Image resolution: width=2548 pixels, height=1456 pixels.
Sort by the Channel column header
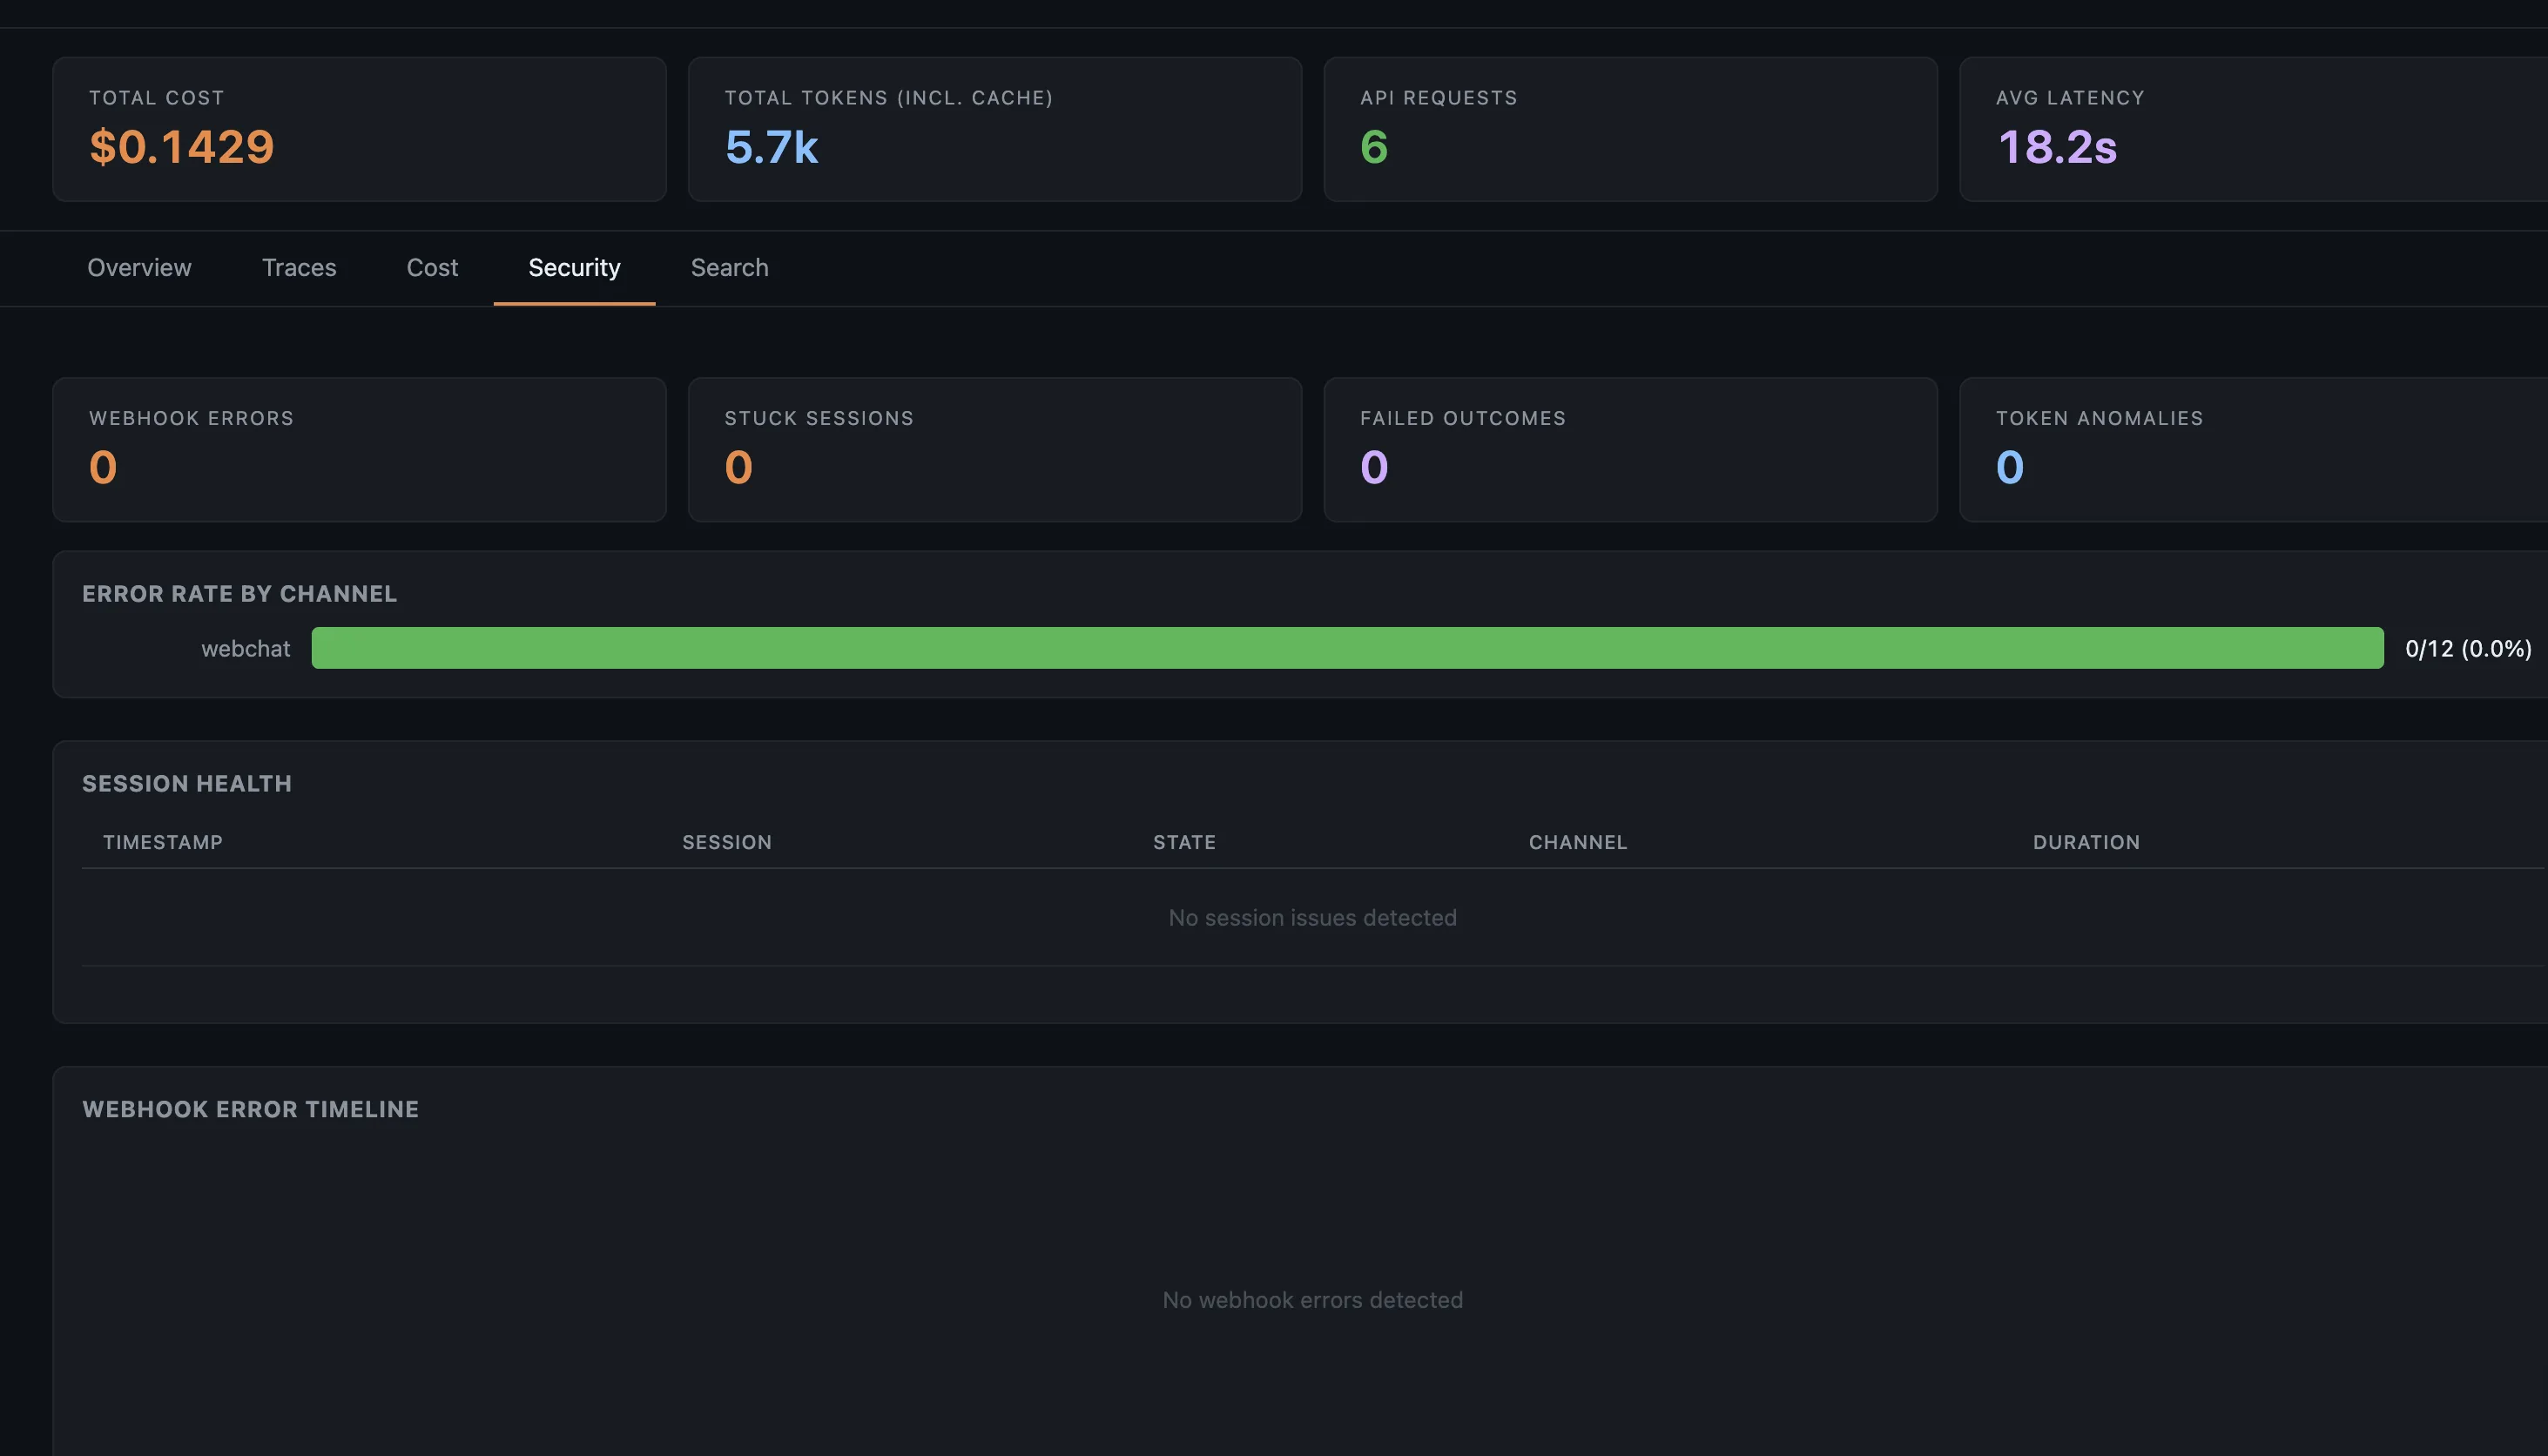click(1578, 842)
